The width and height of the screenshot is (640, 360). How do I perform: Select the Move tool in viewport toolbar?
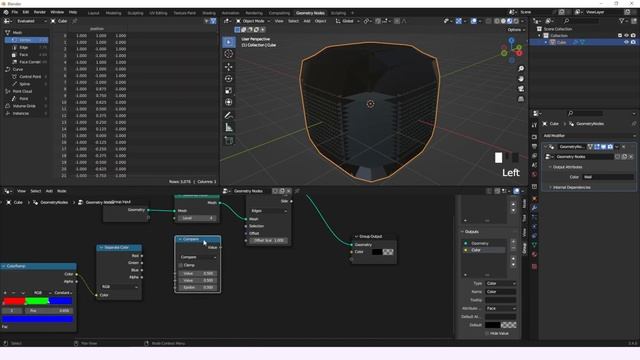229,67
